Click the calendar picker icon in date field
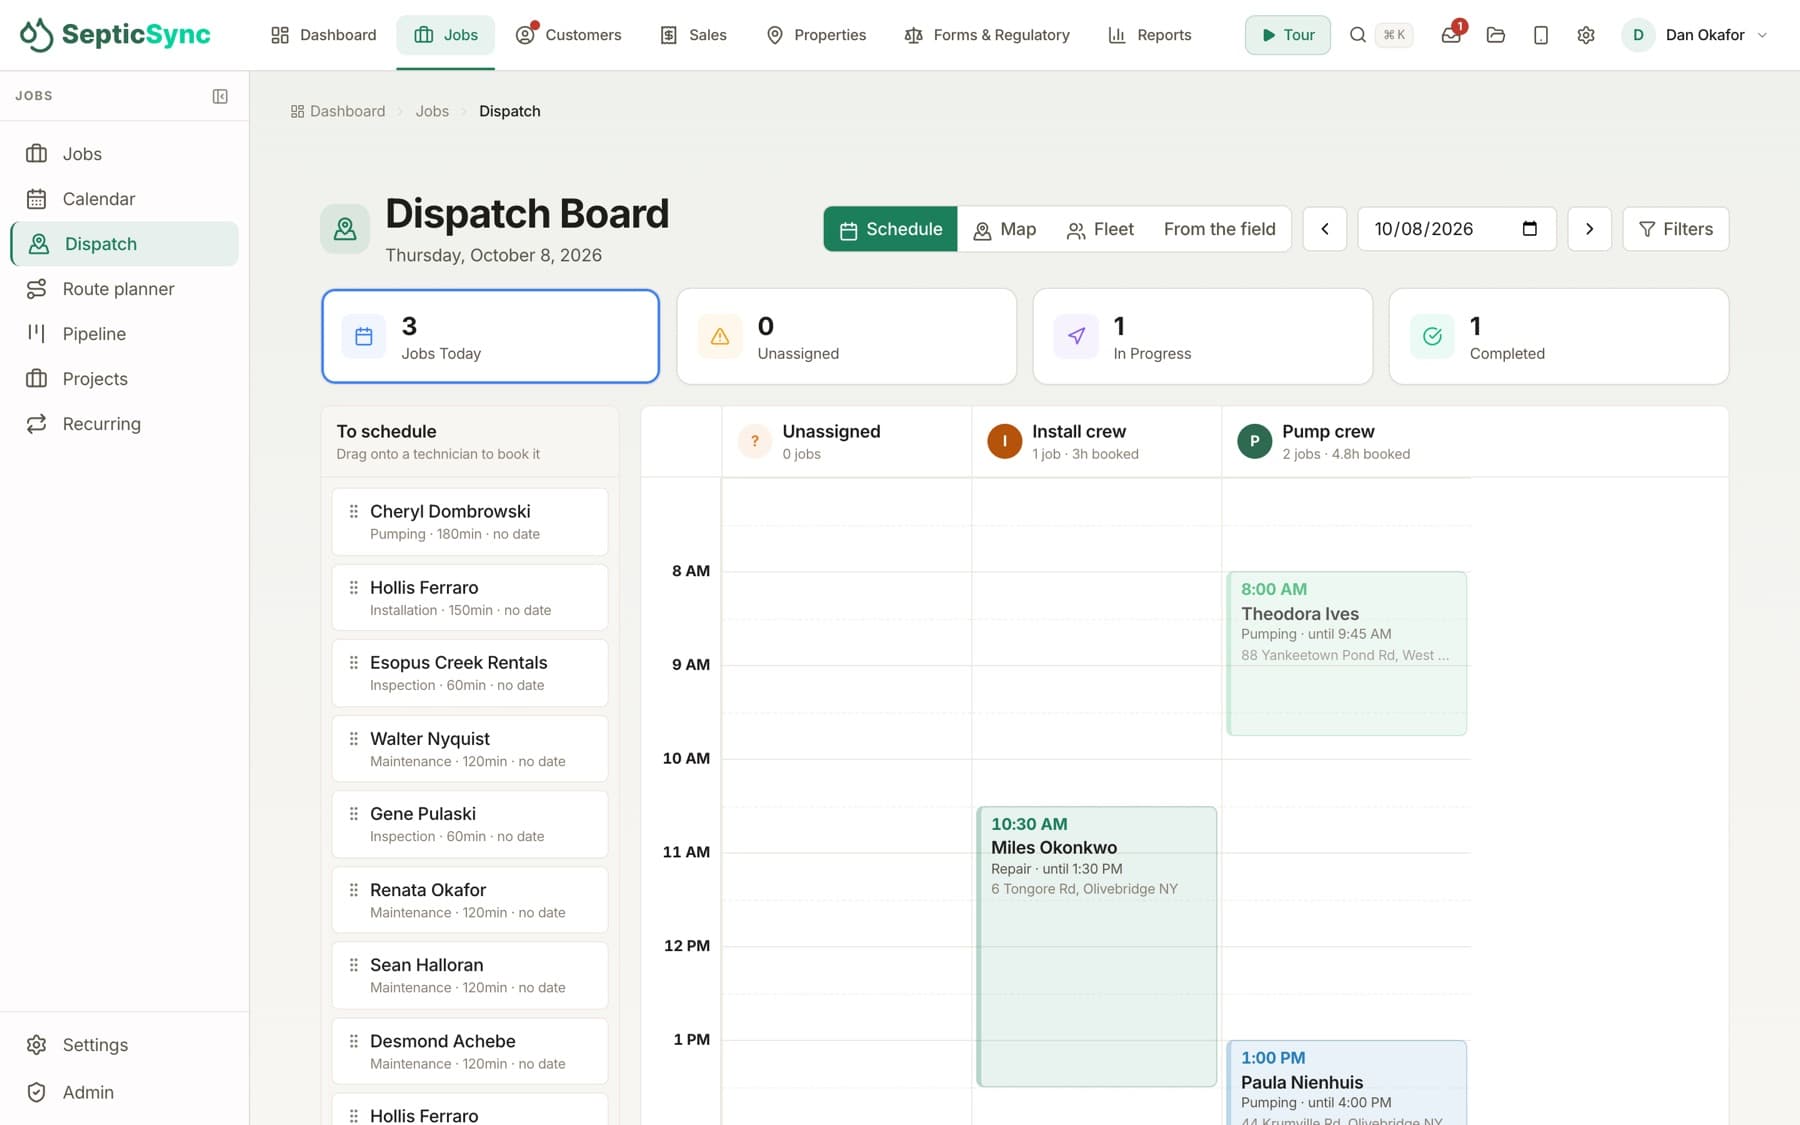The image size is (1800, 1125). point(1529,229)
